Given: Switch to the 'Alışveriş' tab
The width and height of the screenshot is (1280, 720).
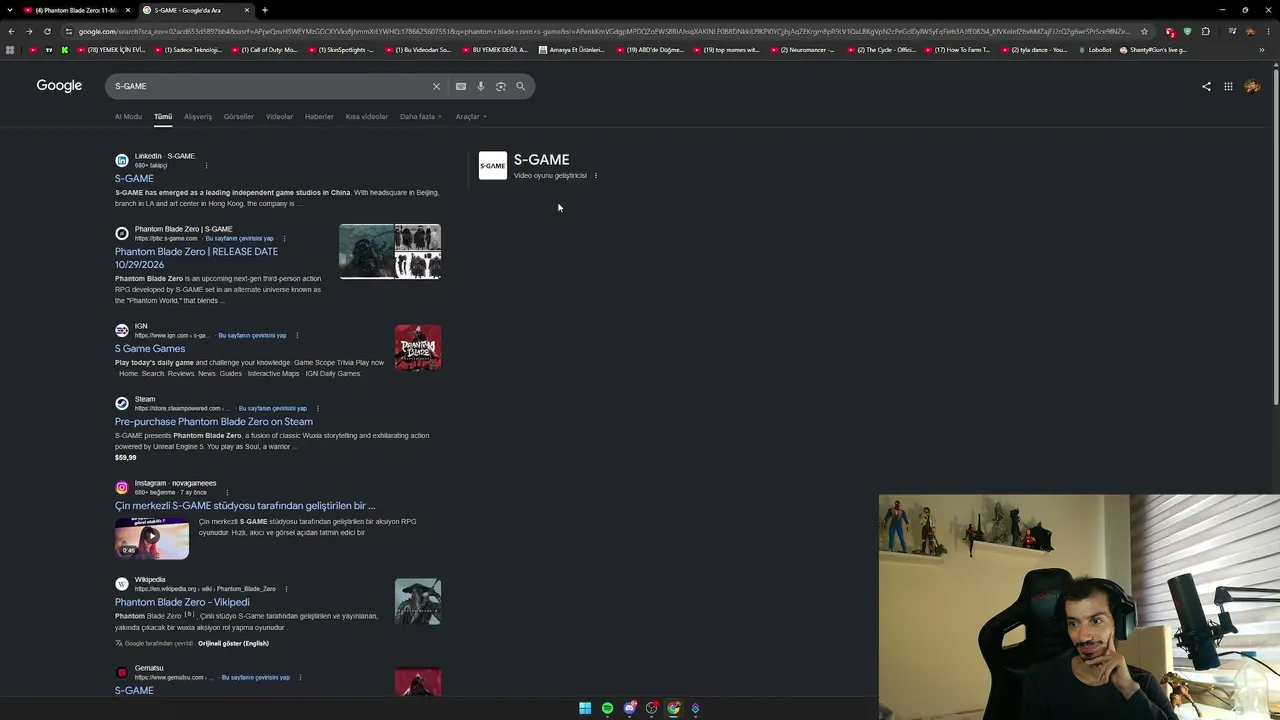Looking at the screenshot, I should [198, 117].
